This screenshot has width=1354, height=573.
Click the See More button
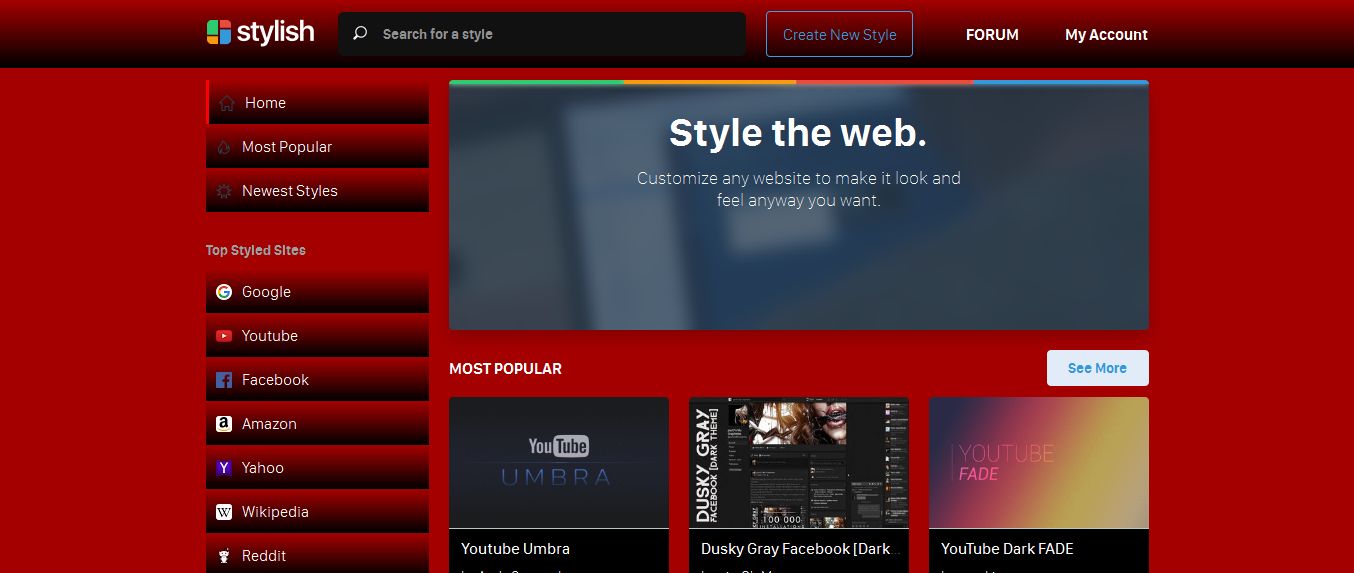[x=1097, y=368]
